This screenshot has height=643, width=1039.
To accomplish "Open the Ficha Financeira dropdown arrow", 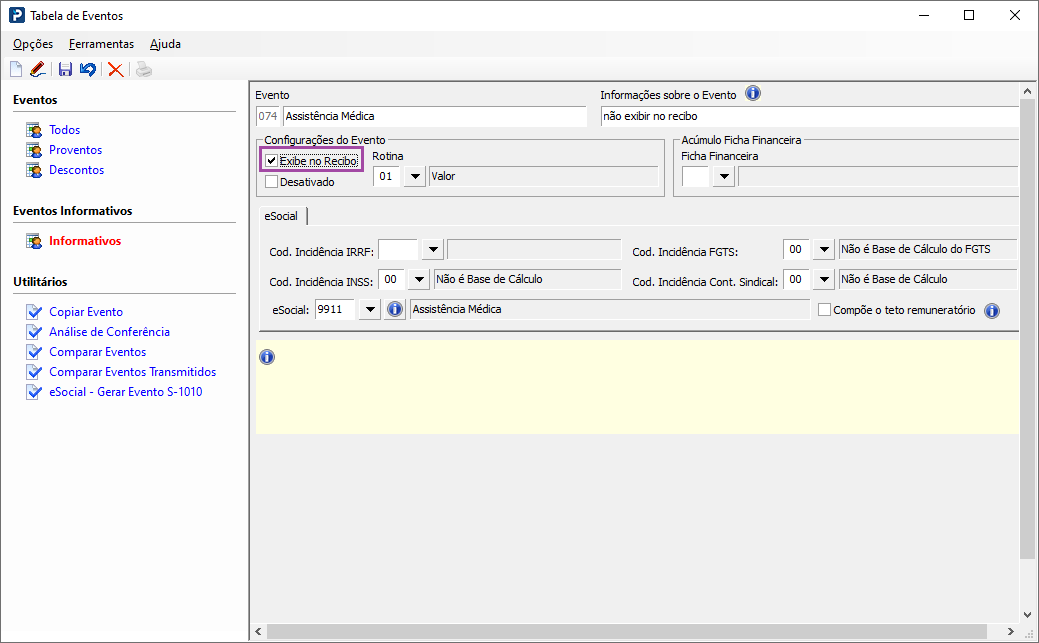I will tap(724, 176).
